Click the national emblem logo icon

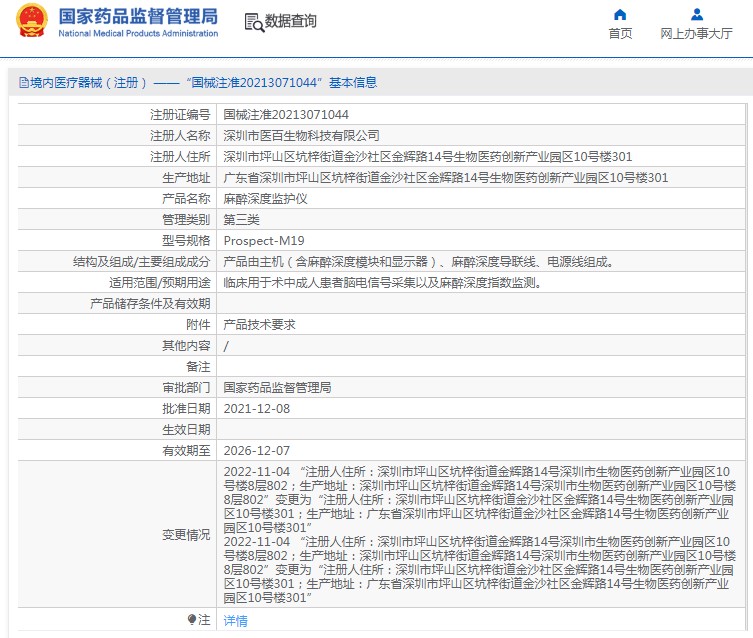(31, 21)
